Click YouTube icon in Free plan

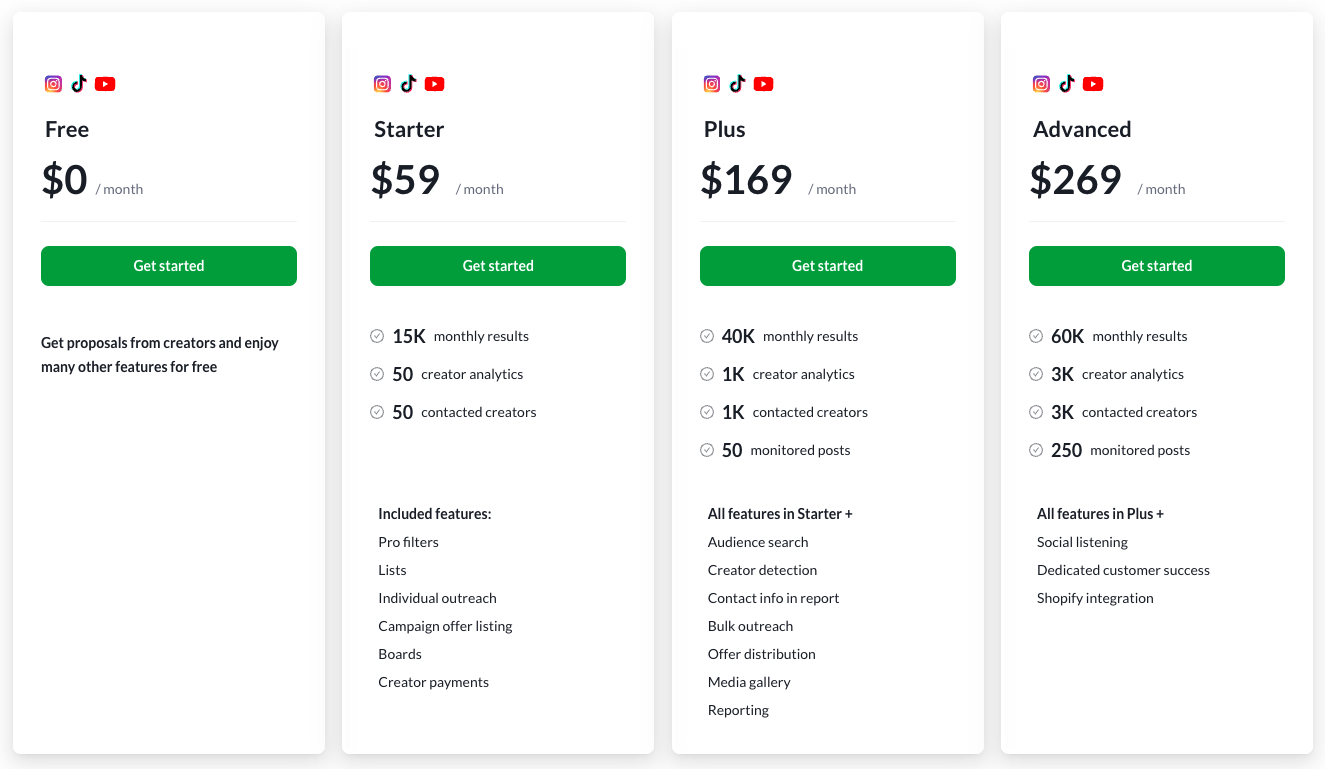click(x=105, y=84)
